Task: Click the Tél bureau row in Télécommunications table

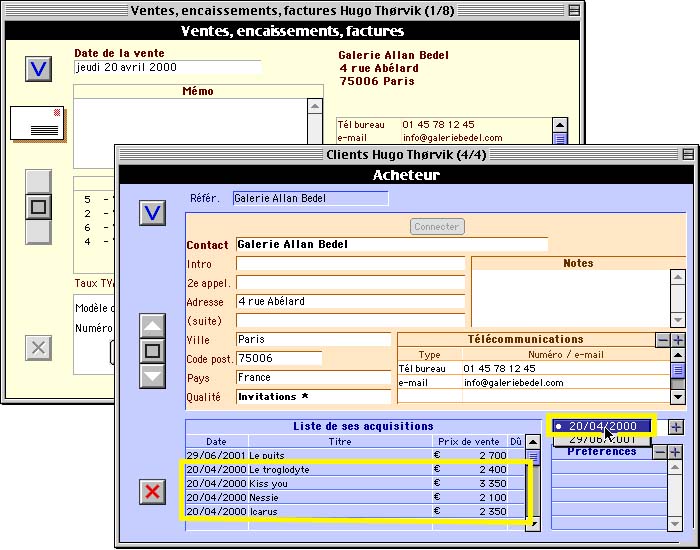Action: tap(534, 368)
